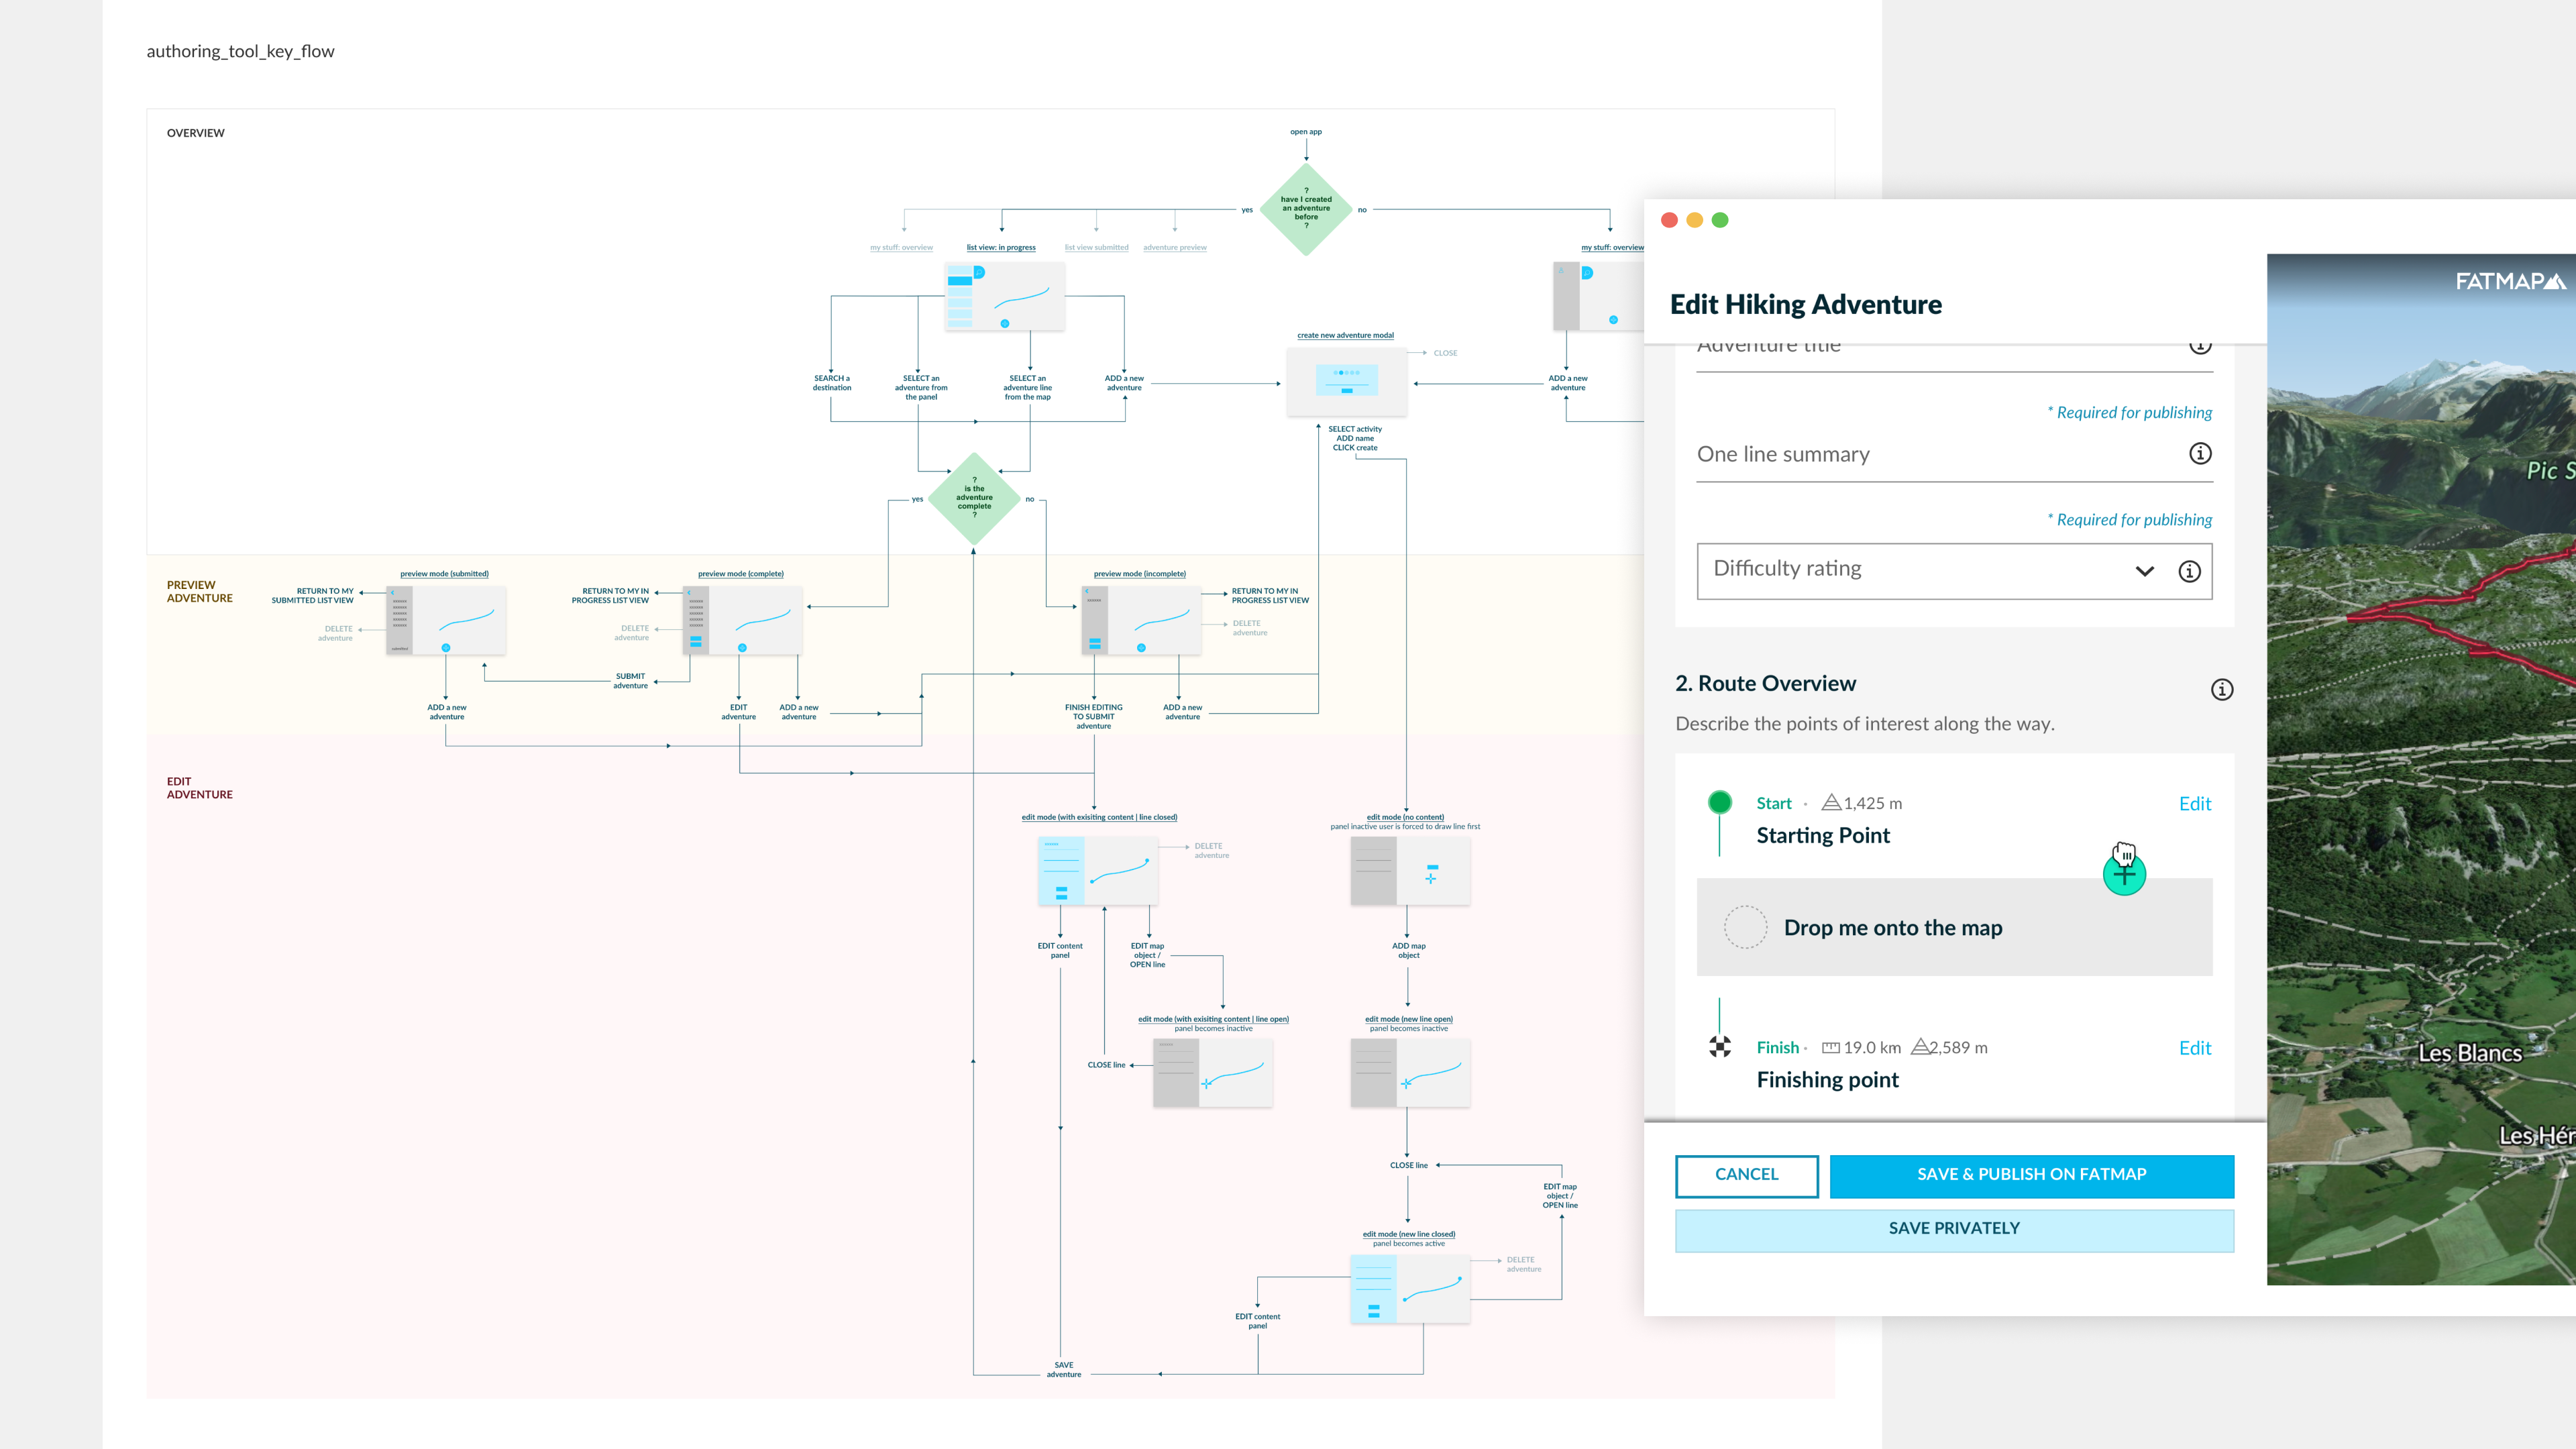This screenshot has width=2576, height=1449.
Task: Click 'SELECT an adventure line from the map'
Action: coord(1027,388)
